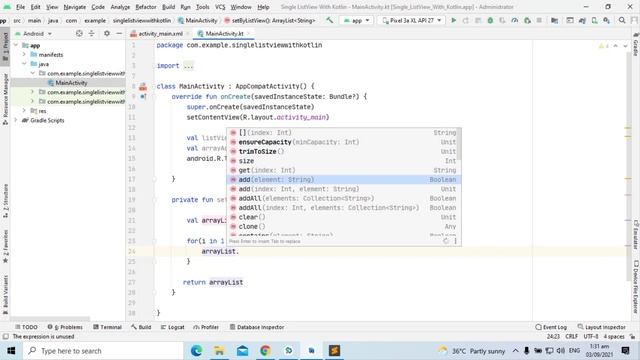Screen dimensions: 640x360
Task: Select add(element: String) completion suggestion
Action: pos(343,180)
